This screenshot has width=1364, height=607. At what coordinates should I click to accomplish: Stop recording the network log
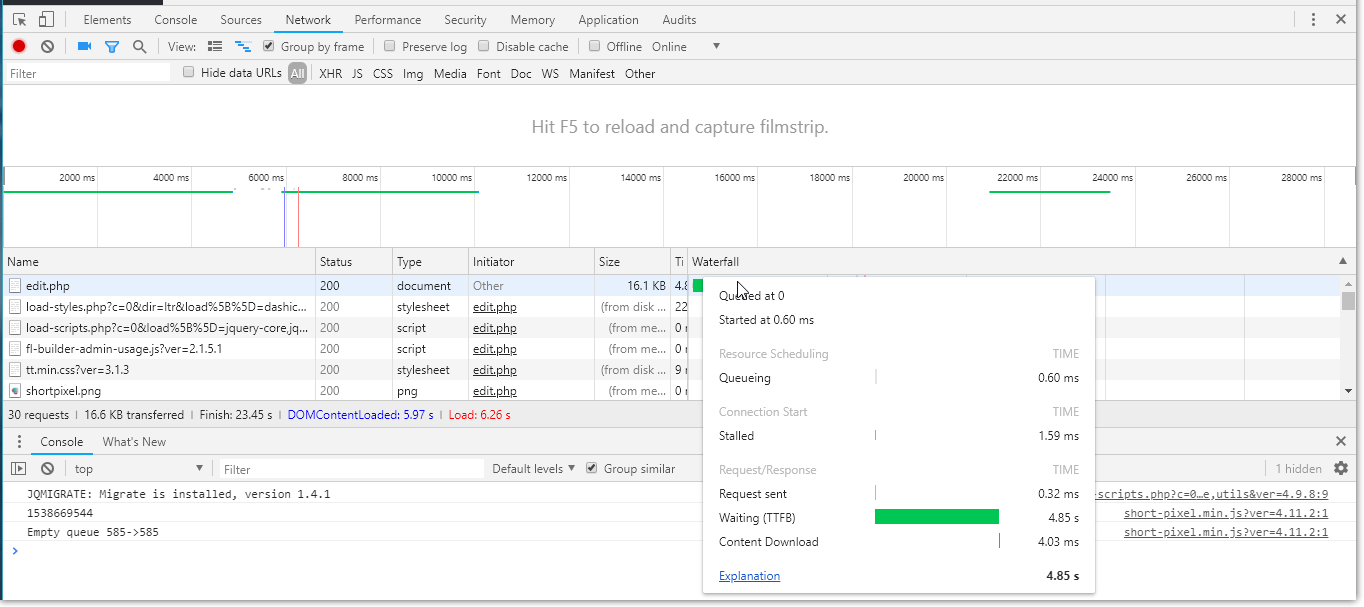point(19,46)
